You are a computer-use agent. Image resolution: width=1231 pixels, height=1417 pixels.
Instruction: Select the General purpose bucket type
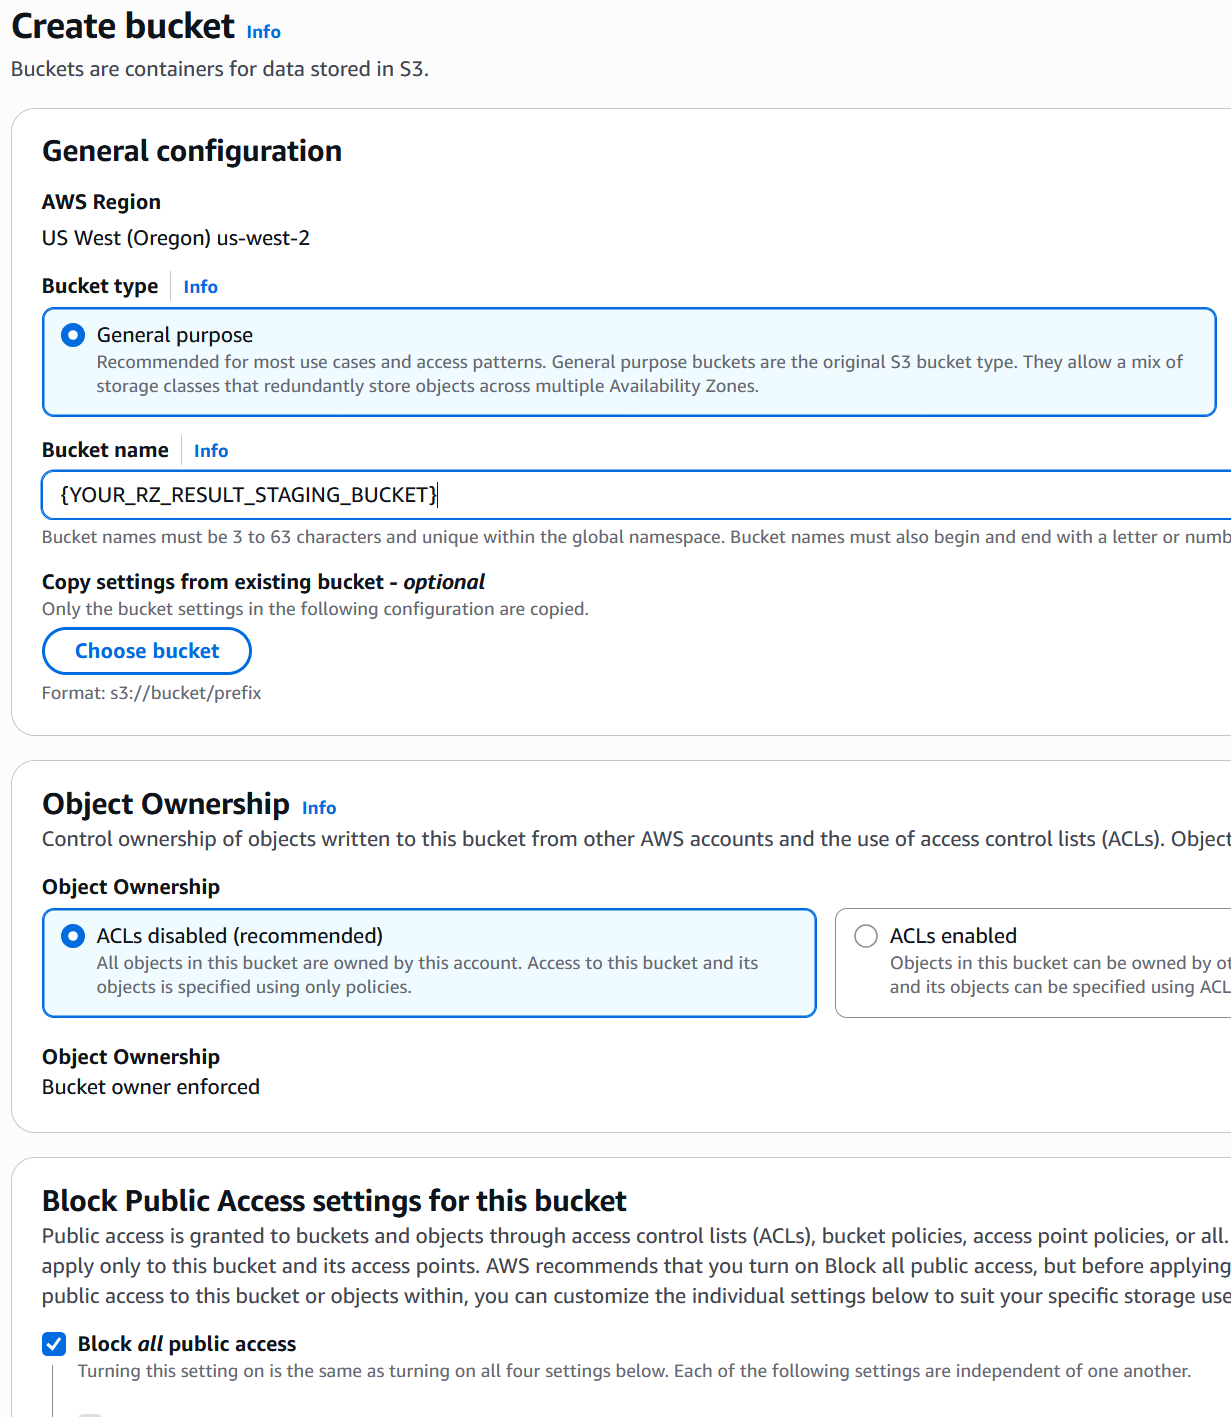[x=73, y=335]
